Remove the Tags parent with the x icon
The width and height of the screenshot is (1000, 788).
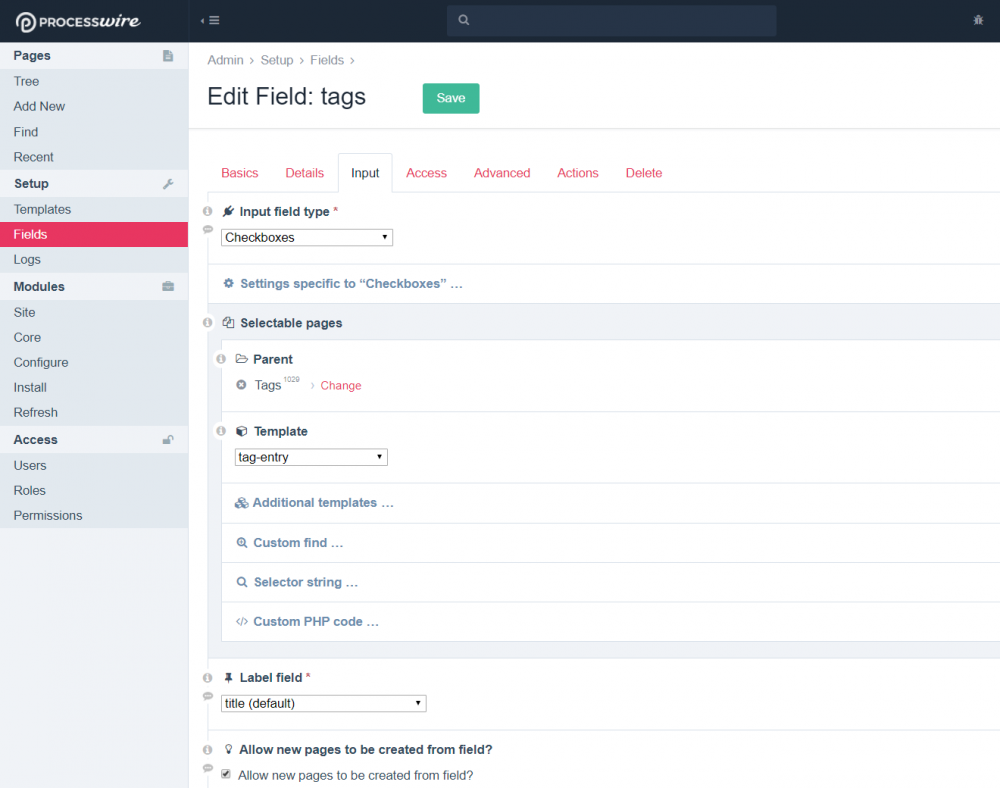click(241, 385)
